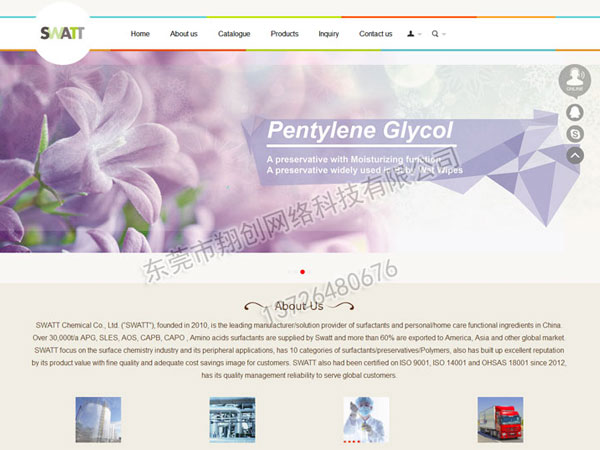
Task: Click the search magnifier icon
Action: tap(435, 34)
